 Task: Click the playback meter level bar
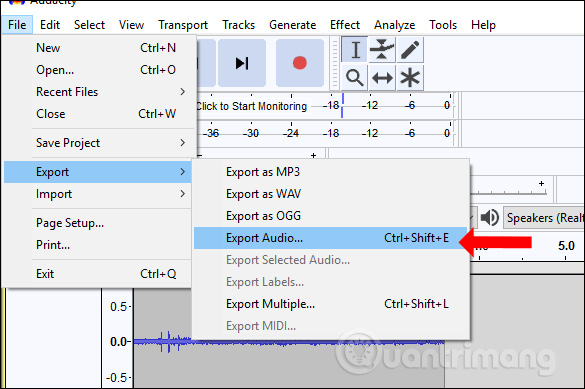[x=326, y=133]
